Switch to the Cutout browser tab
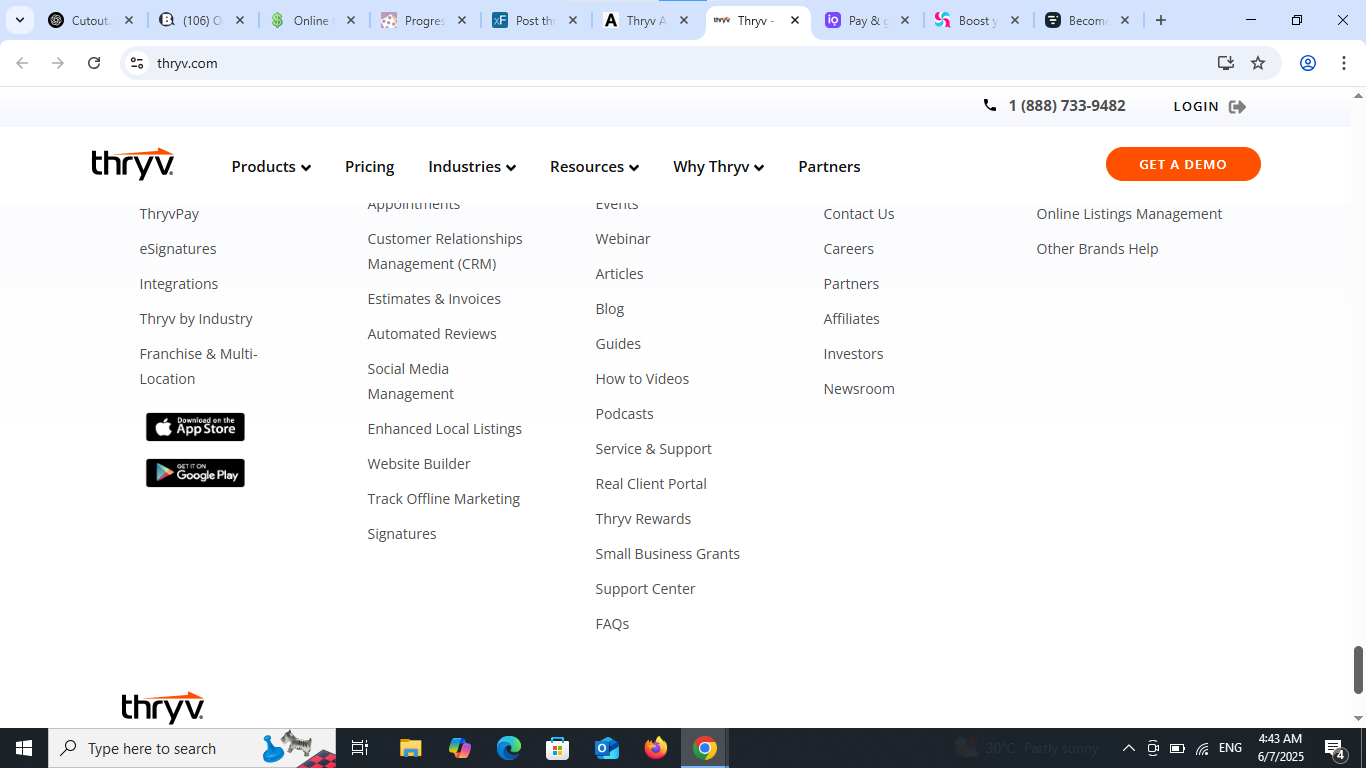Viewport: 1366px width, 768px height. [x=91, y=20]
